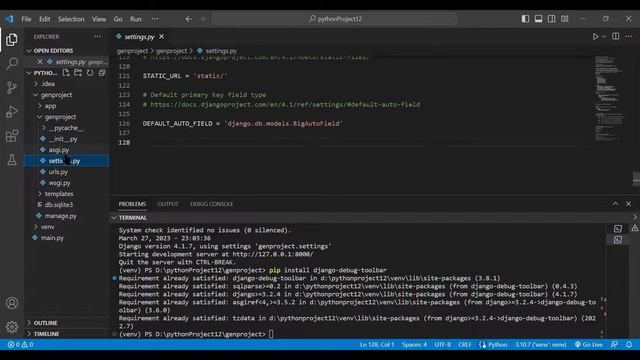Toggle the bottom panel visibility
The height and width of the screenshot is (360, 640).
point(538,19)
